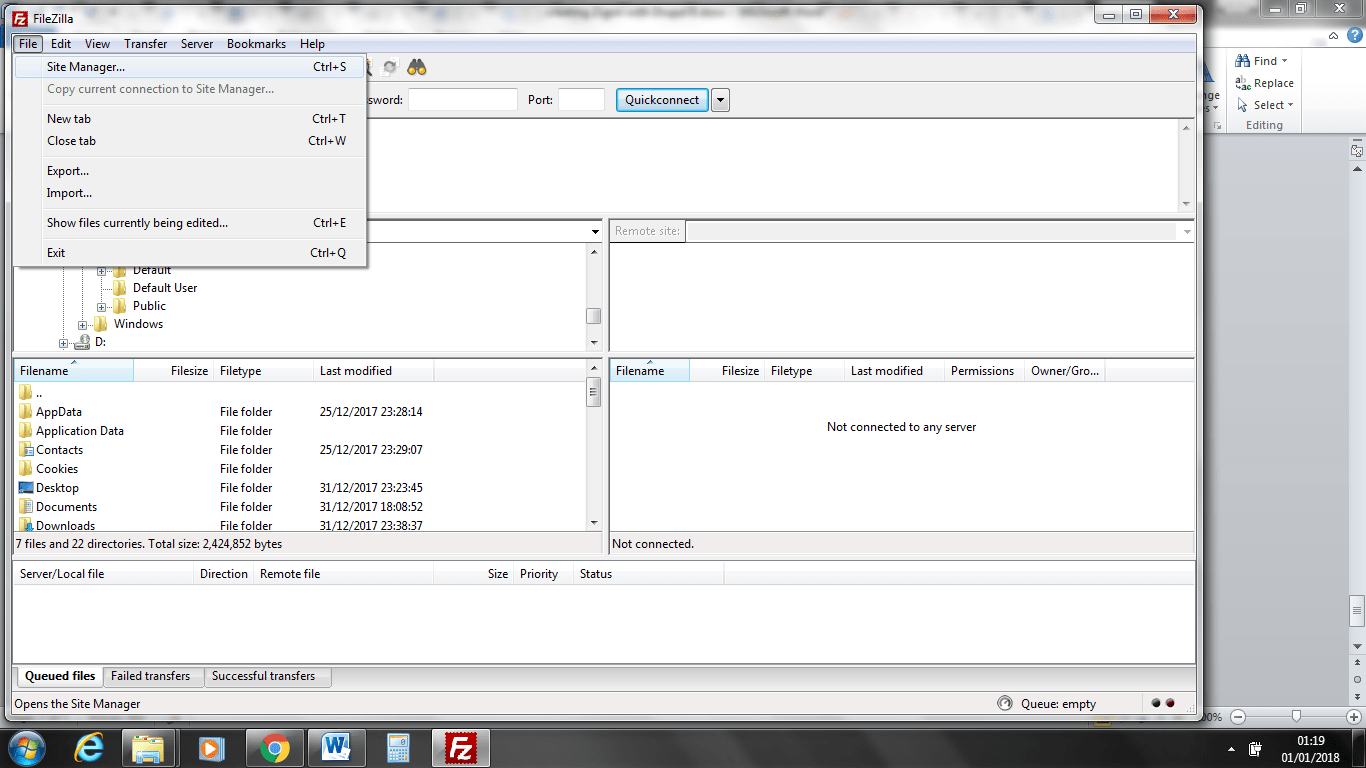Image resolution: width=1366 pixels, height=768 pixels.
Task: Select Export from the File menu
Action: point(68,171)
